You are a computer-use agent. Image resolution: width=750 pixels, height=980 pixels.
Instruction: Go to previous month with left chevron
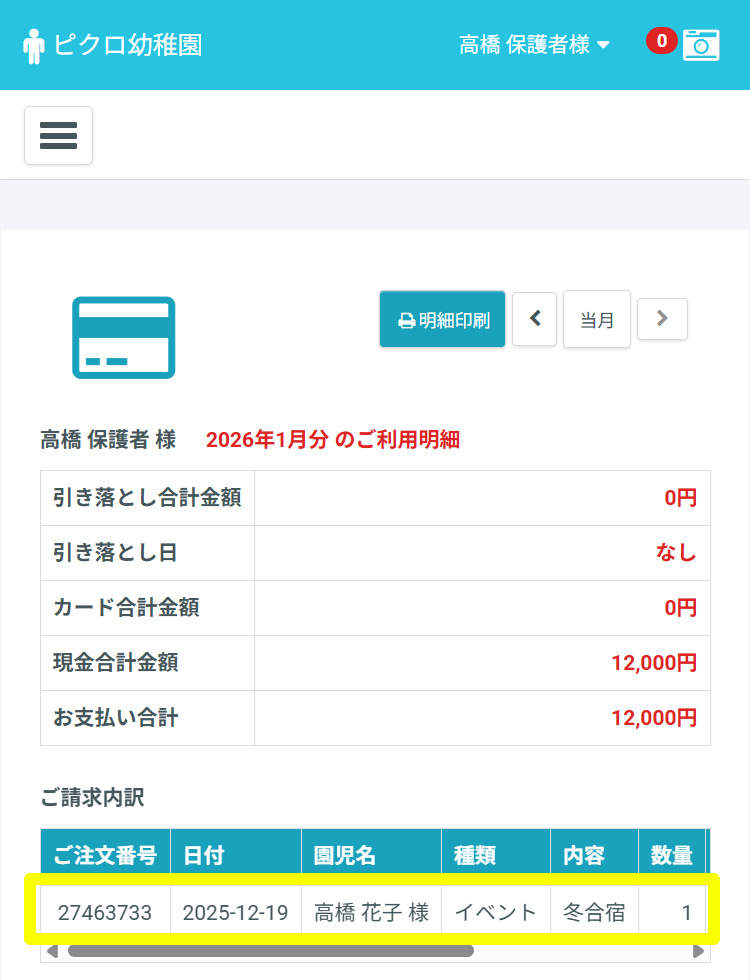(534, 319)
